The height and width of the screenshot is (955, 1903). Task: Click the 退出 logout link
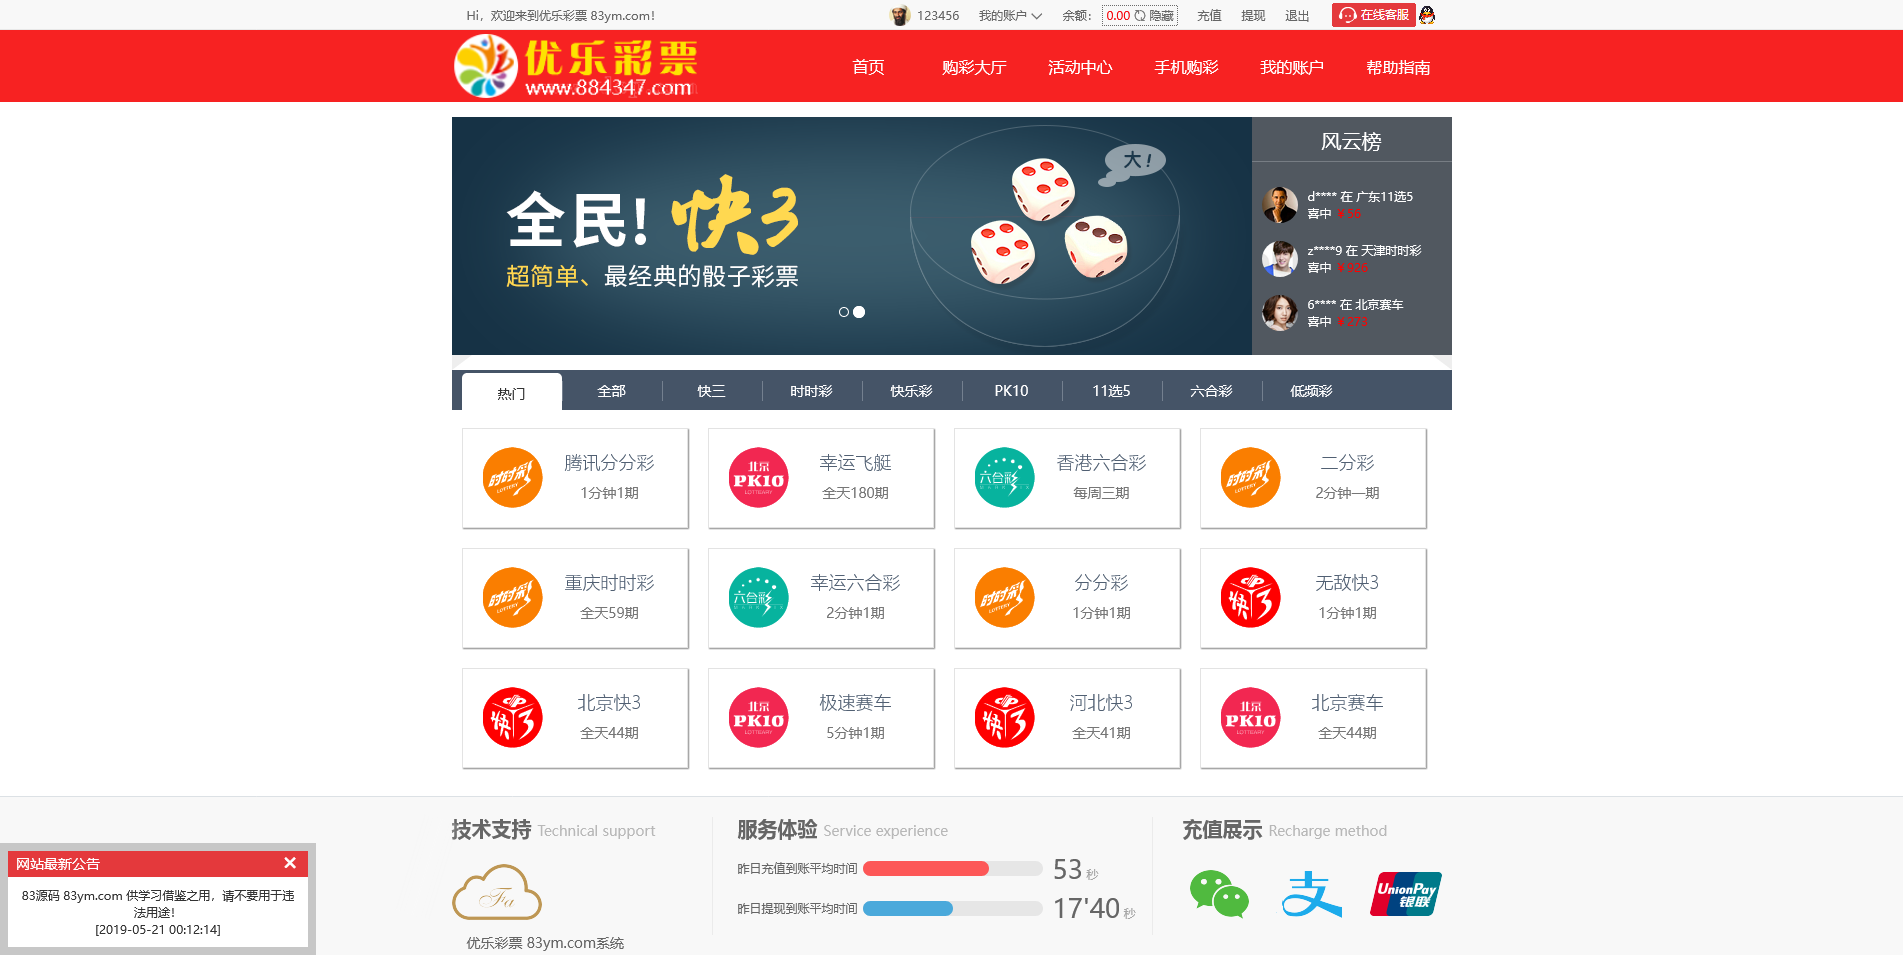(x=1297, y=15)
